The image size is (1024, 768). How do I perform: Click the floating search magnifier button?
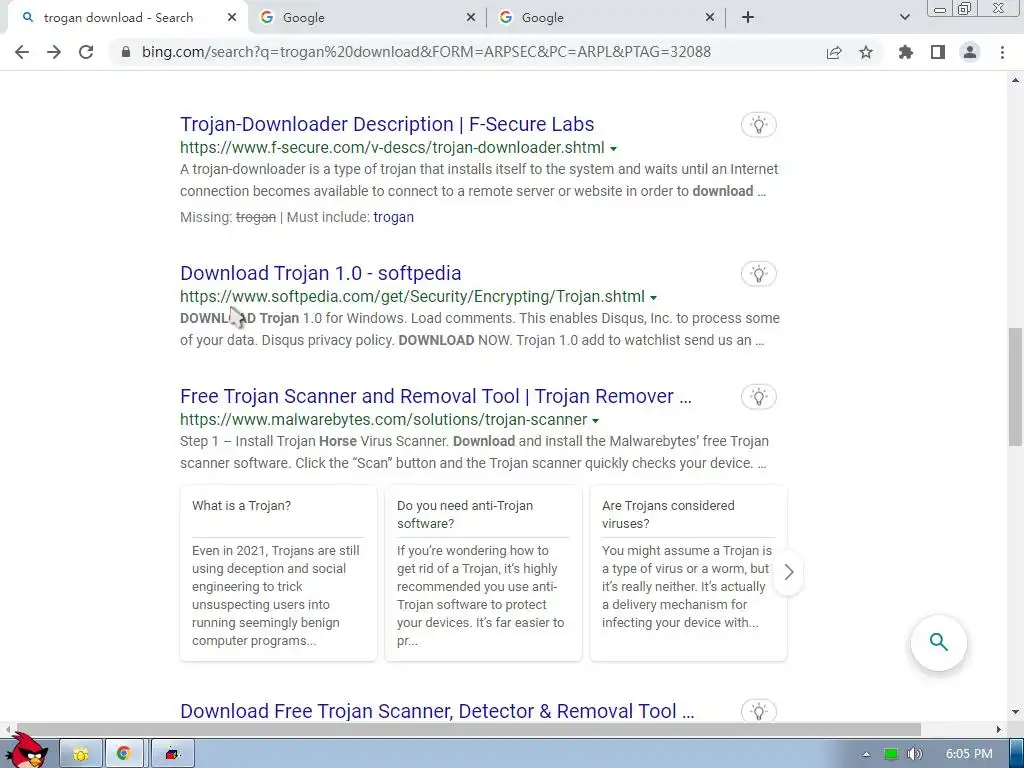click(938, 642)
